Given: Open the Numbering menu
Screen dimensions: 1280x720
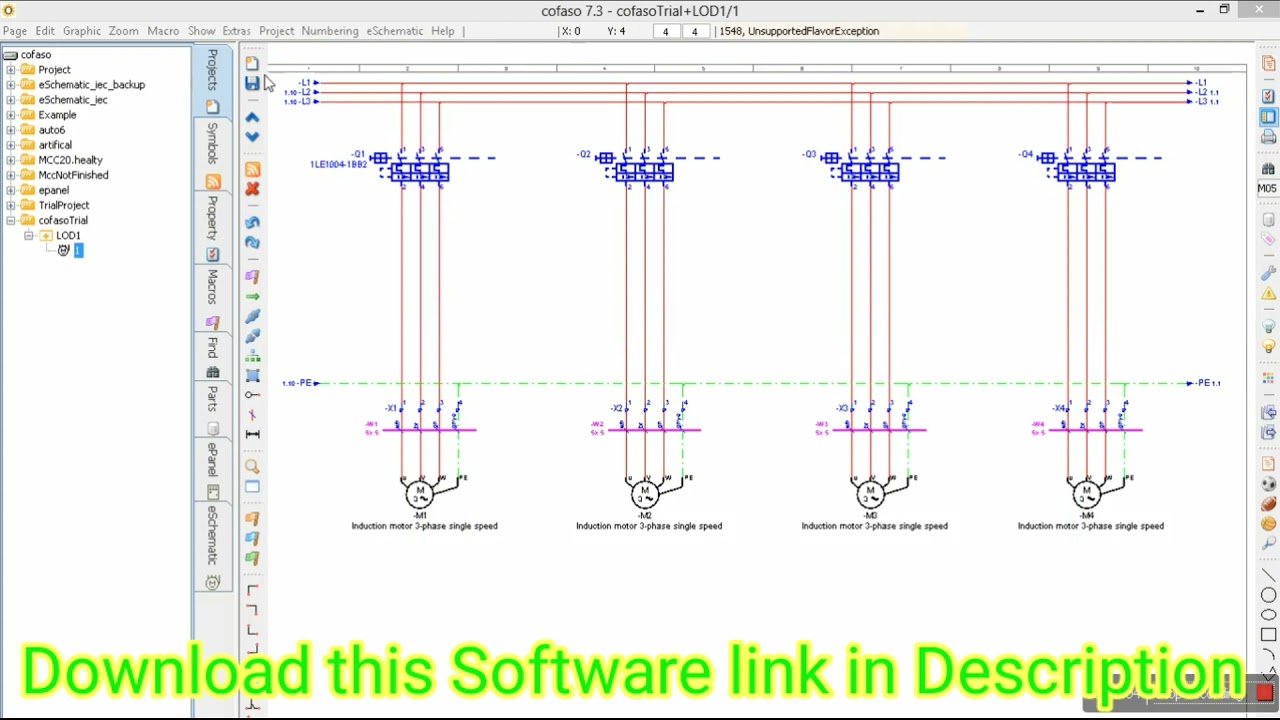Looking at the screenshot, I should [x=330, y=31].
